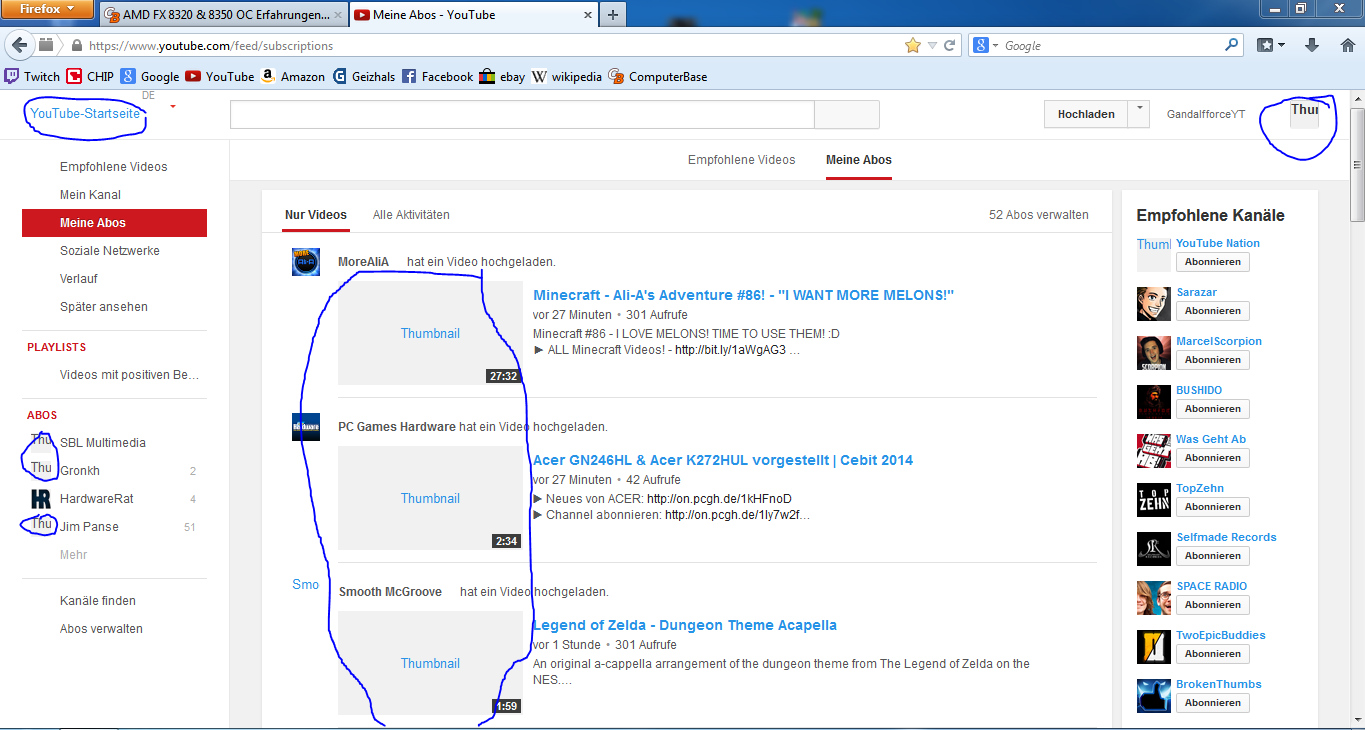Click the PC Games Hardware channel avatar
The image size is (1365, 730).
click(x=306, y=427)
